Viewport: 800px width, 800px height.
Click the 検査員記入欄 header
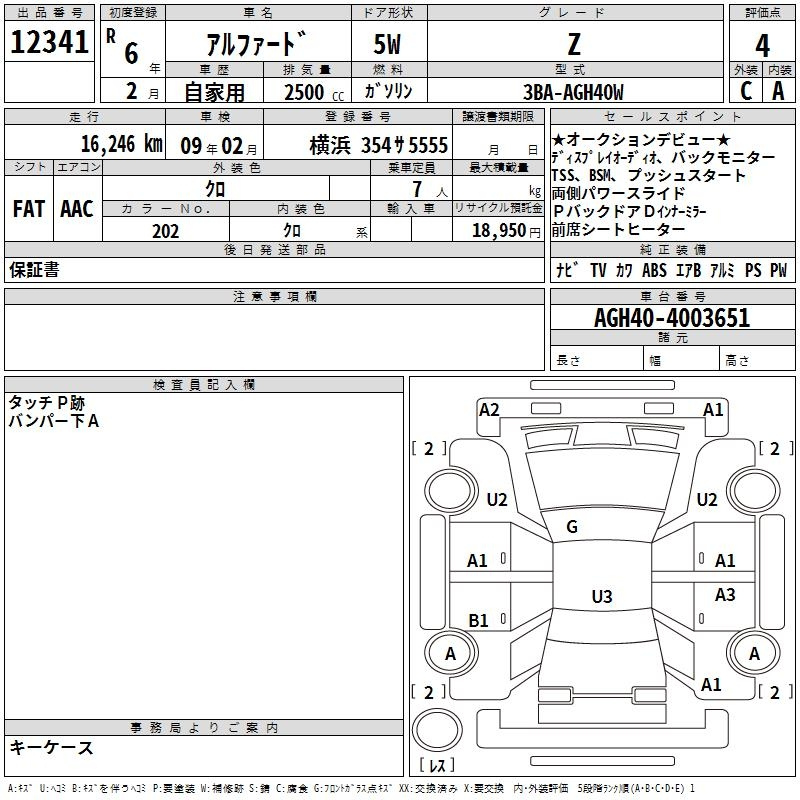click(204, 385)
